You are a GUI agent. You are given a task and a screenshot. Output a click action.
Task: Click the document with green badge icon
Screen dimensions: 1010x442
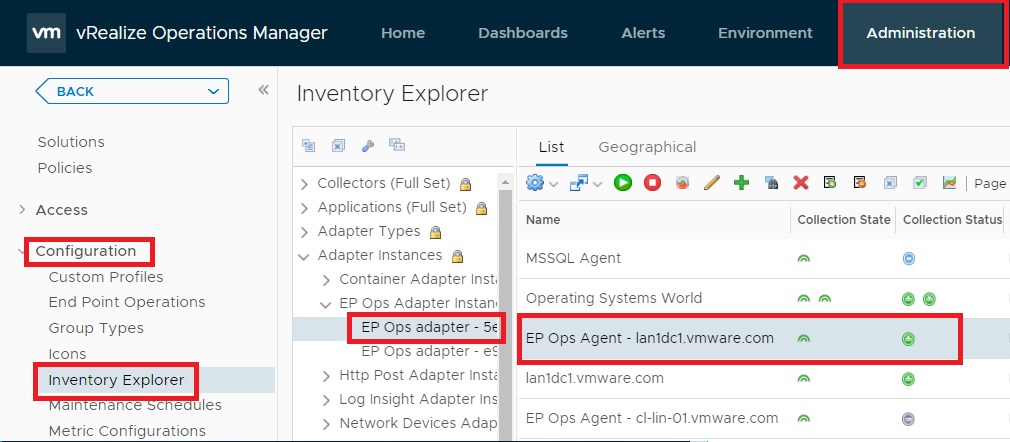click(x=830, y=183)
